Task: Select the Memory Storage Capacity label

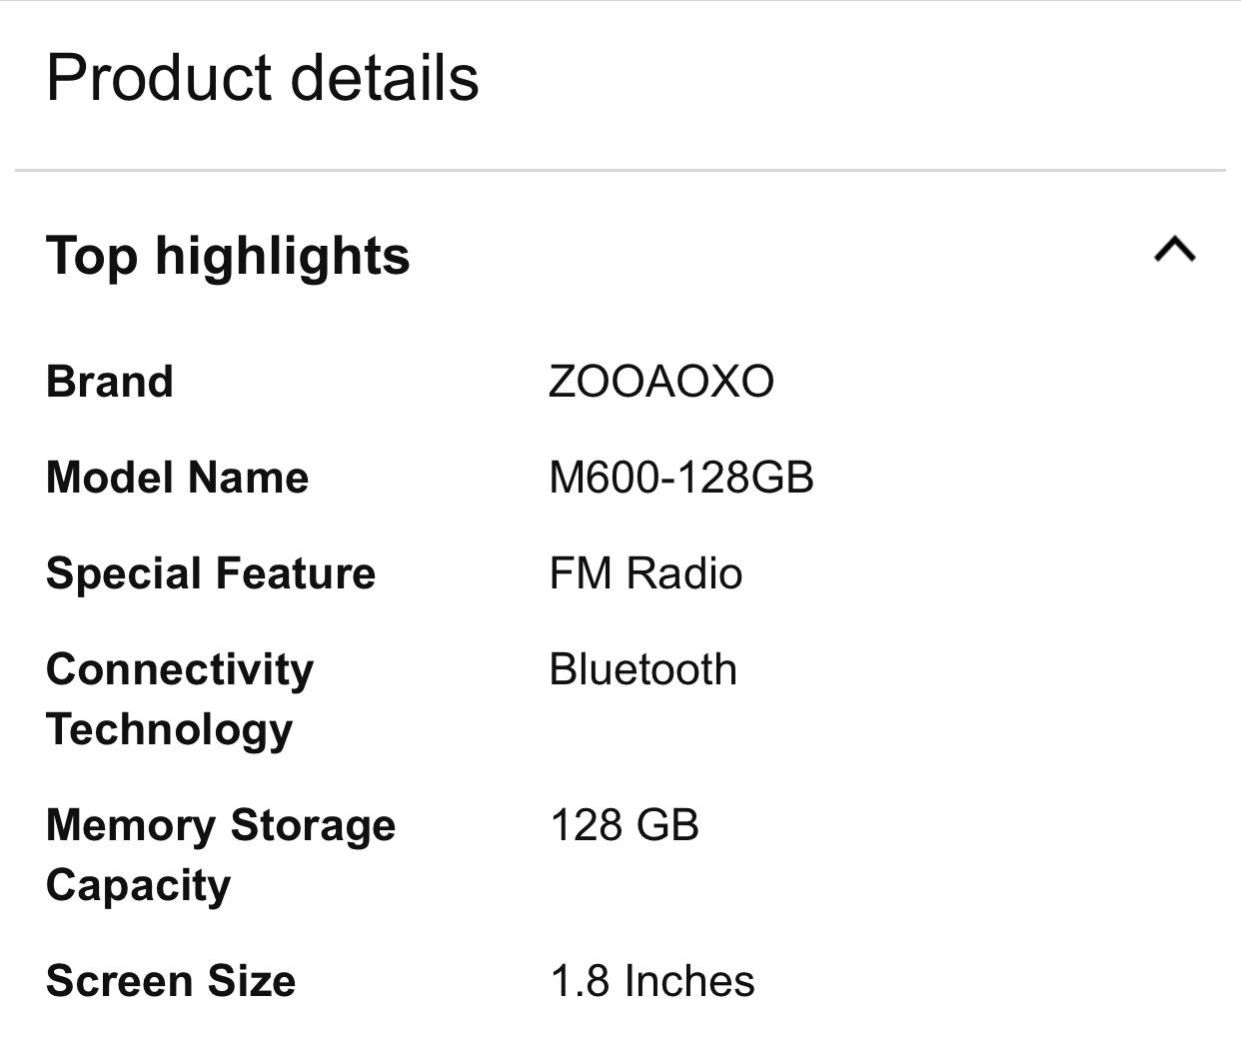Action: (x=221, y=855)
